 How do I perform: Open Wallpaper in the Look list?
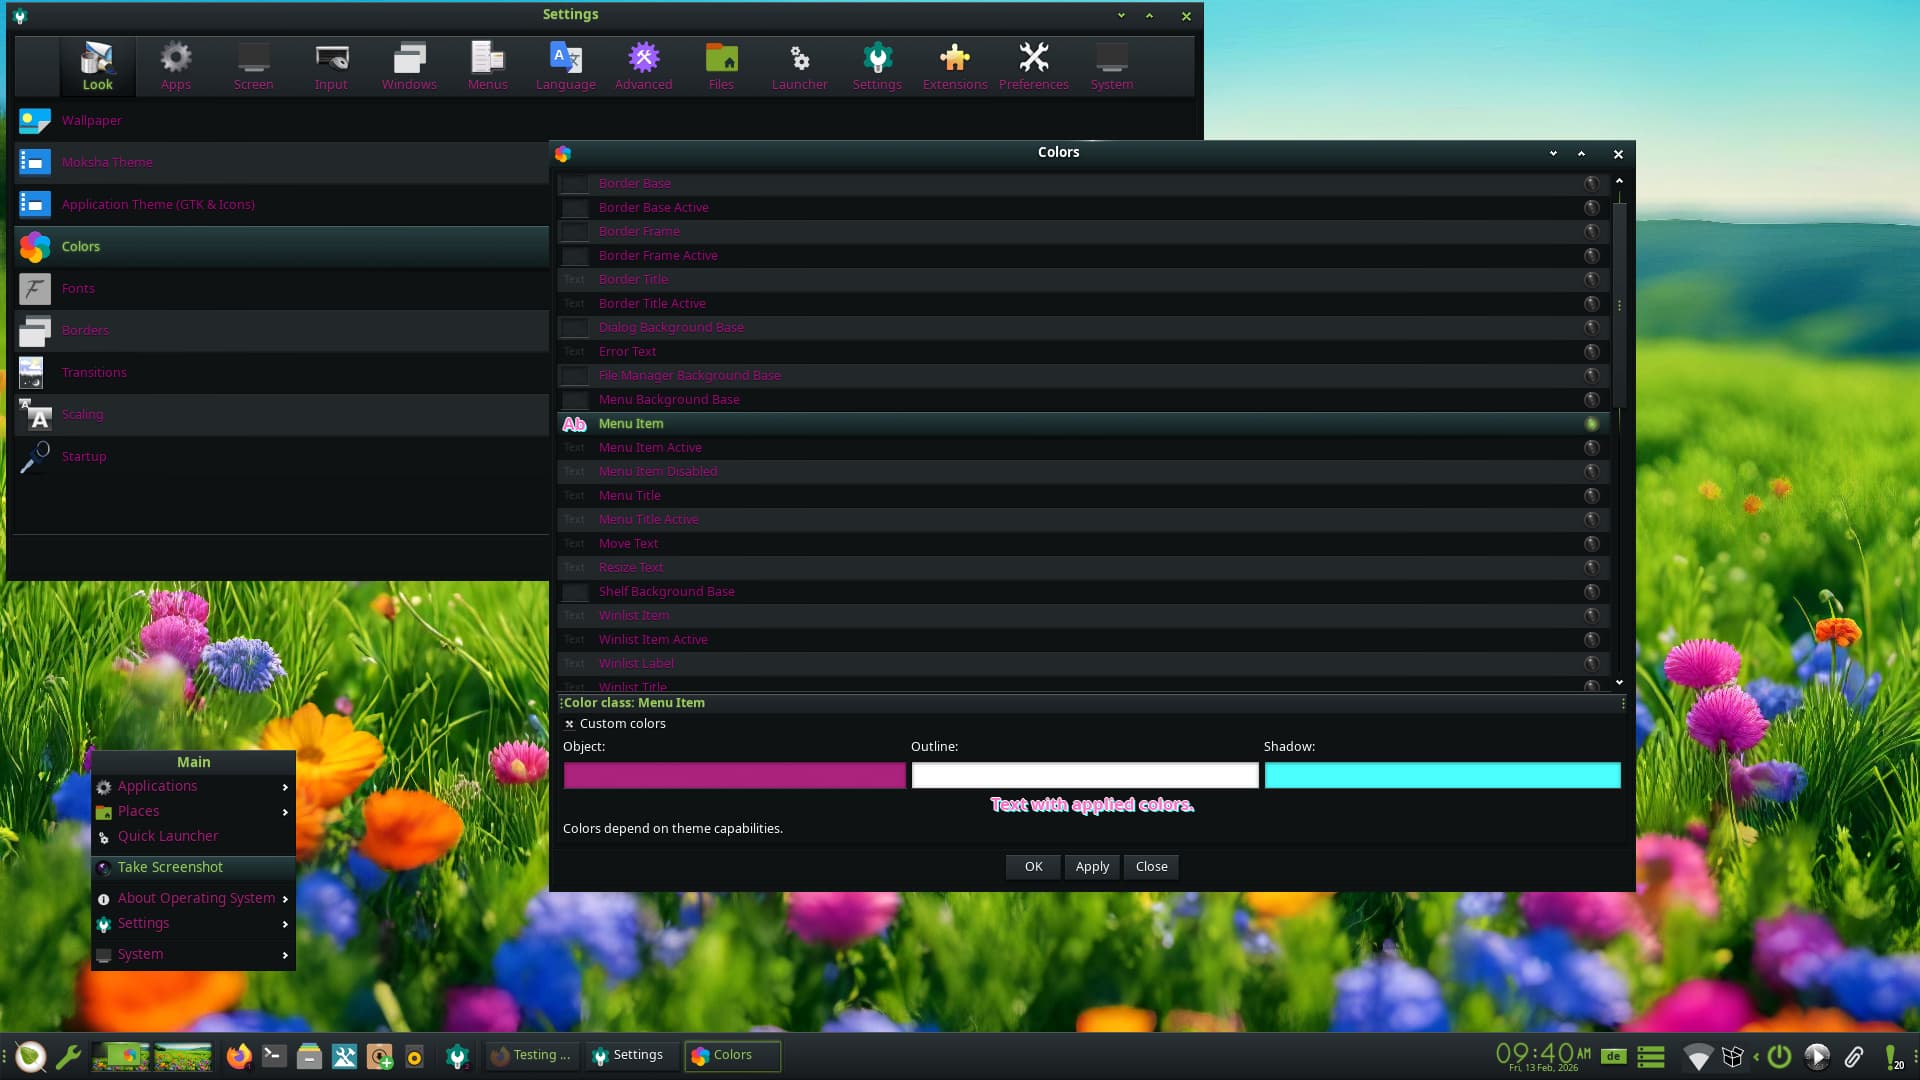[91, 120]
